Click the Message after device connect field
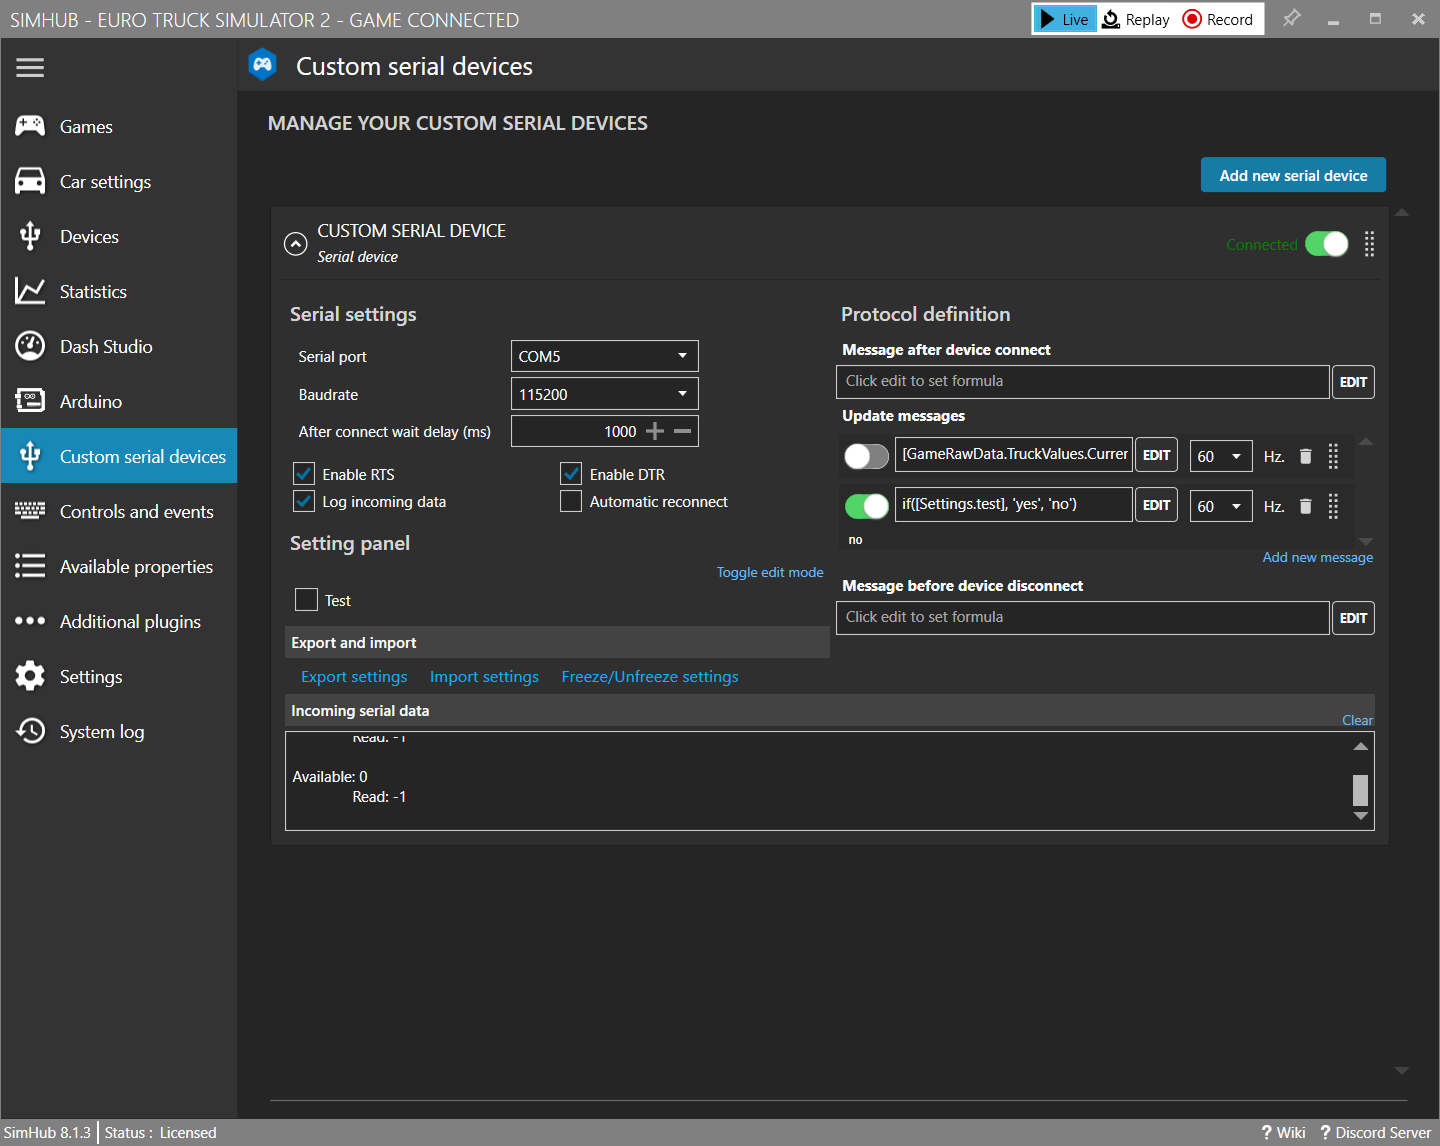Image resolution: width=1440 pixels, height=1146 pixels. point(1082,381)
